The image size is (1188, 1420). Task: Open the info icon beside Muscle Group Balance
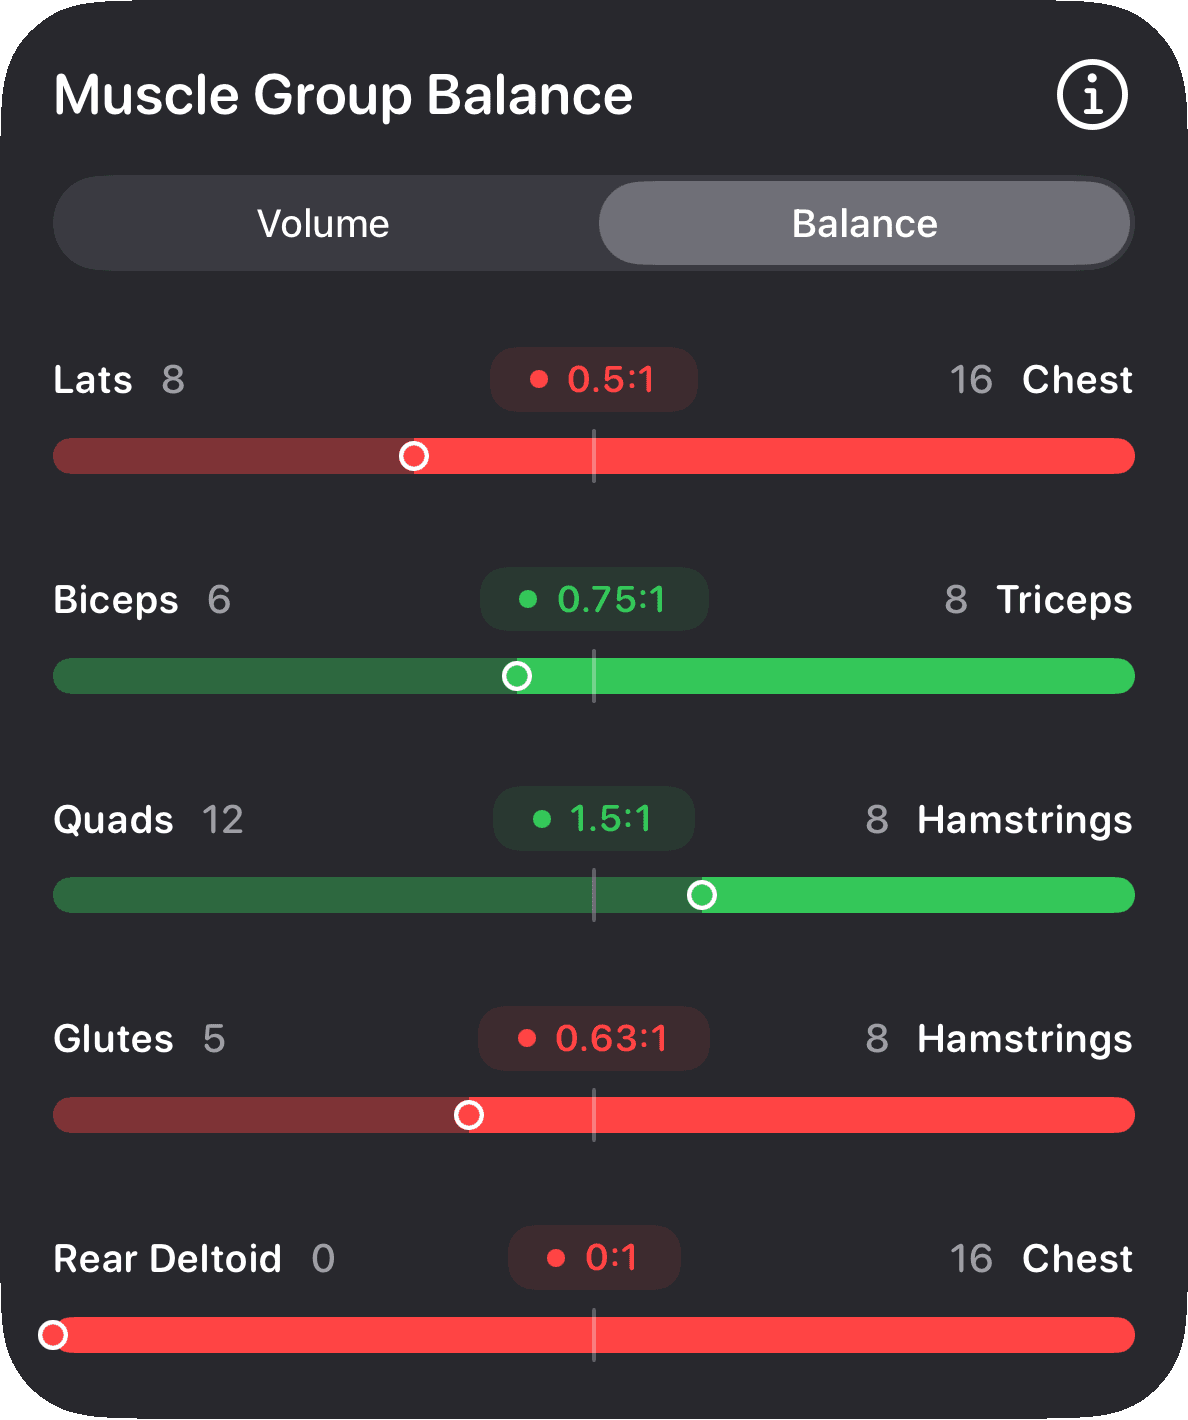click(1092, 95)
